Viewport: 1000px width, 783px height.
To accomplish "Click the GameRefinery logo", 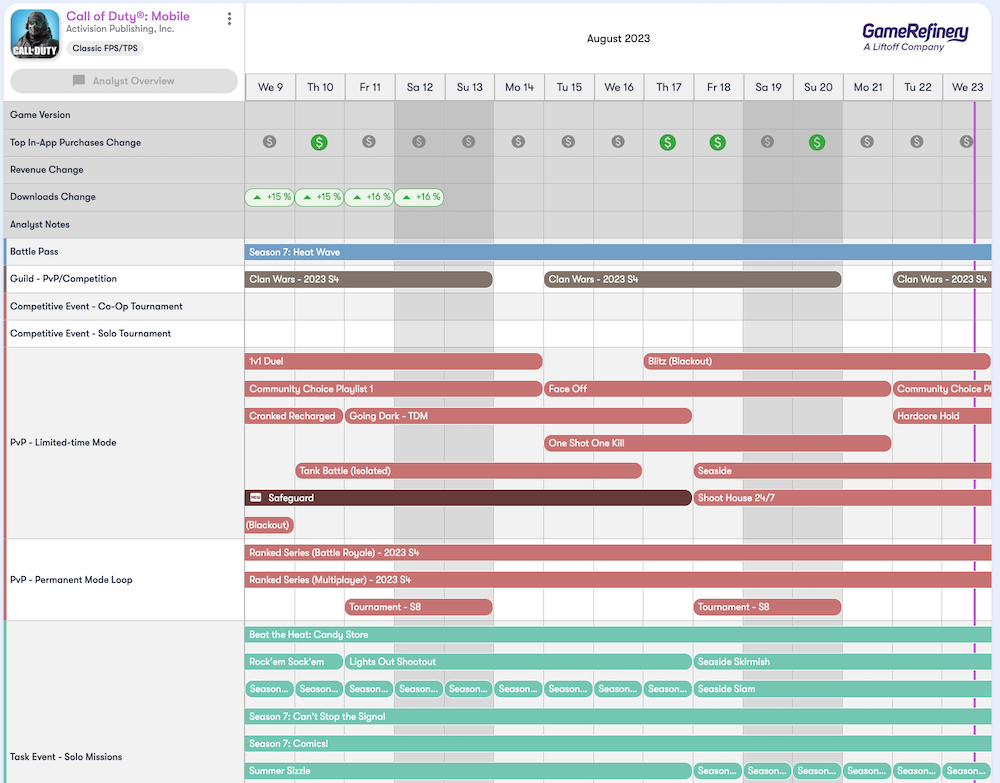I will coord(915,37).
